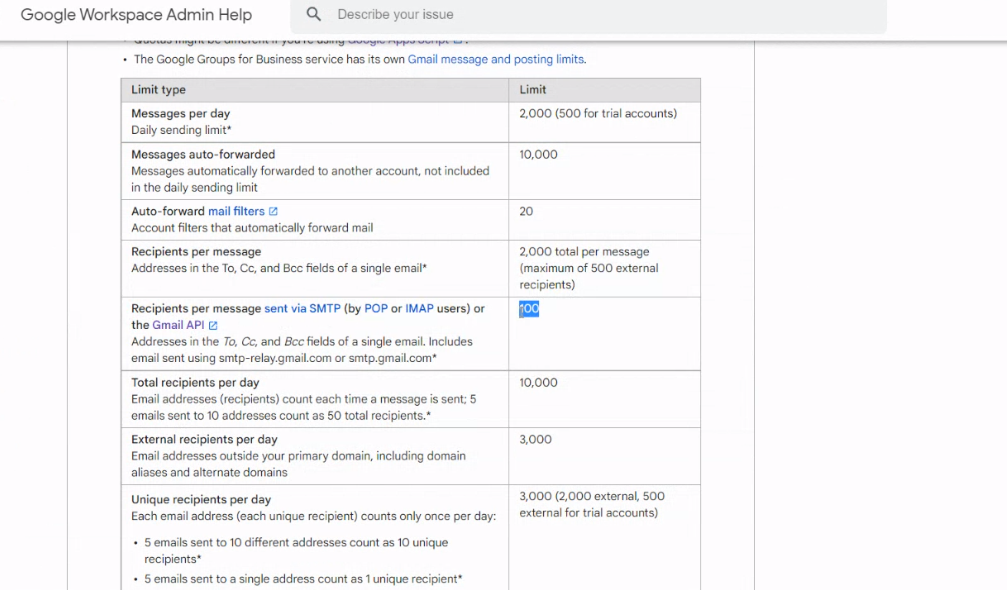Viewport: 1007px width, 590px height.
Task: Click the 20 auto-forward filters limit
Action: (x=526, y=211)
